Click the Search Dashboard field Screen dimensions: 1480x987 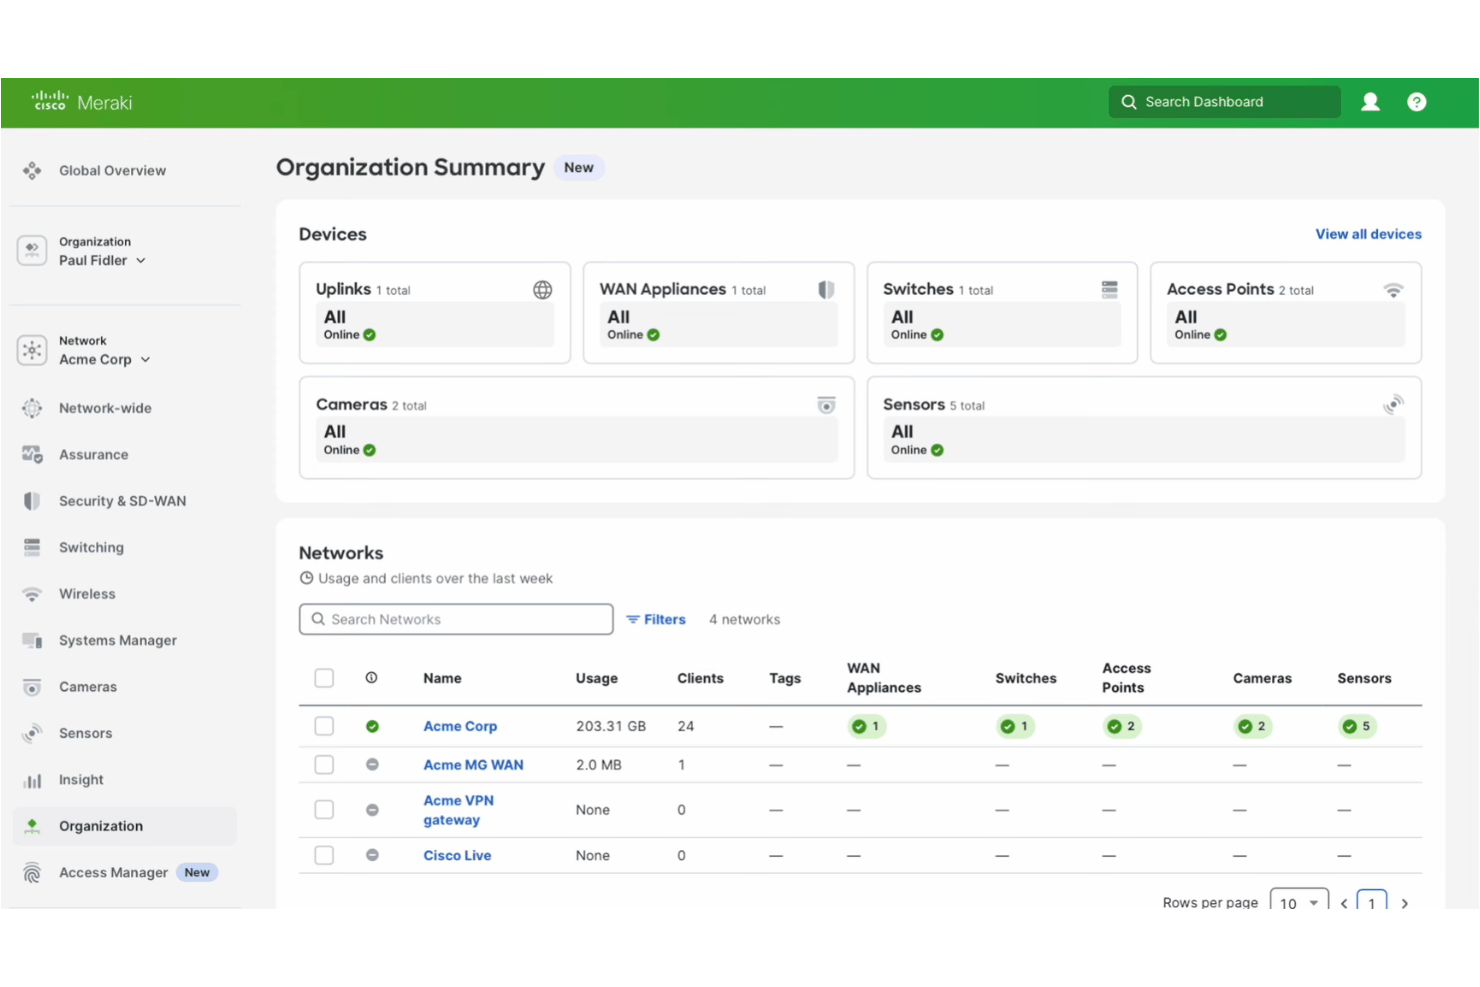point(1224,102)
